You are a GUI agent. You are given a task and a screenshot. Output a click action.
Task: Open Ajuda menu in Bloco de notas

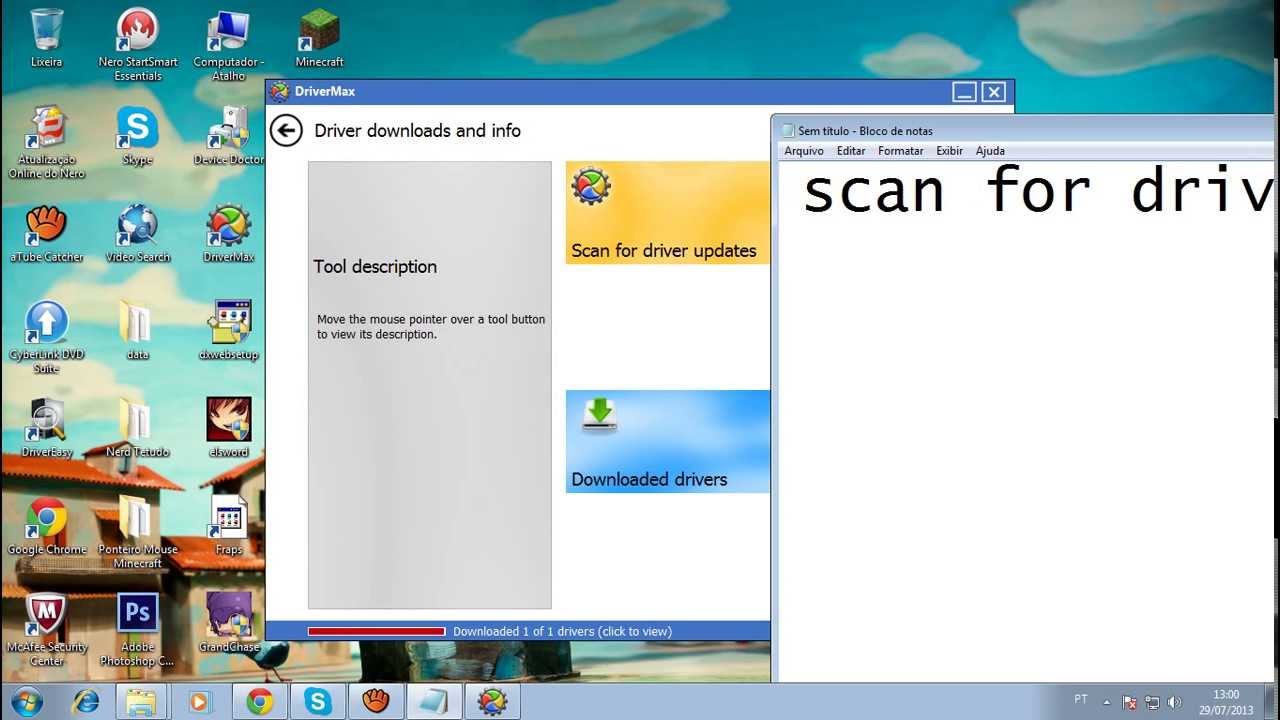(x=990, y=151)
